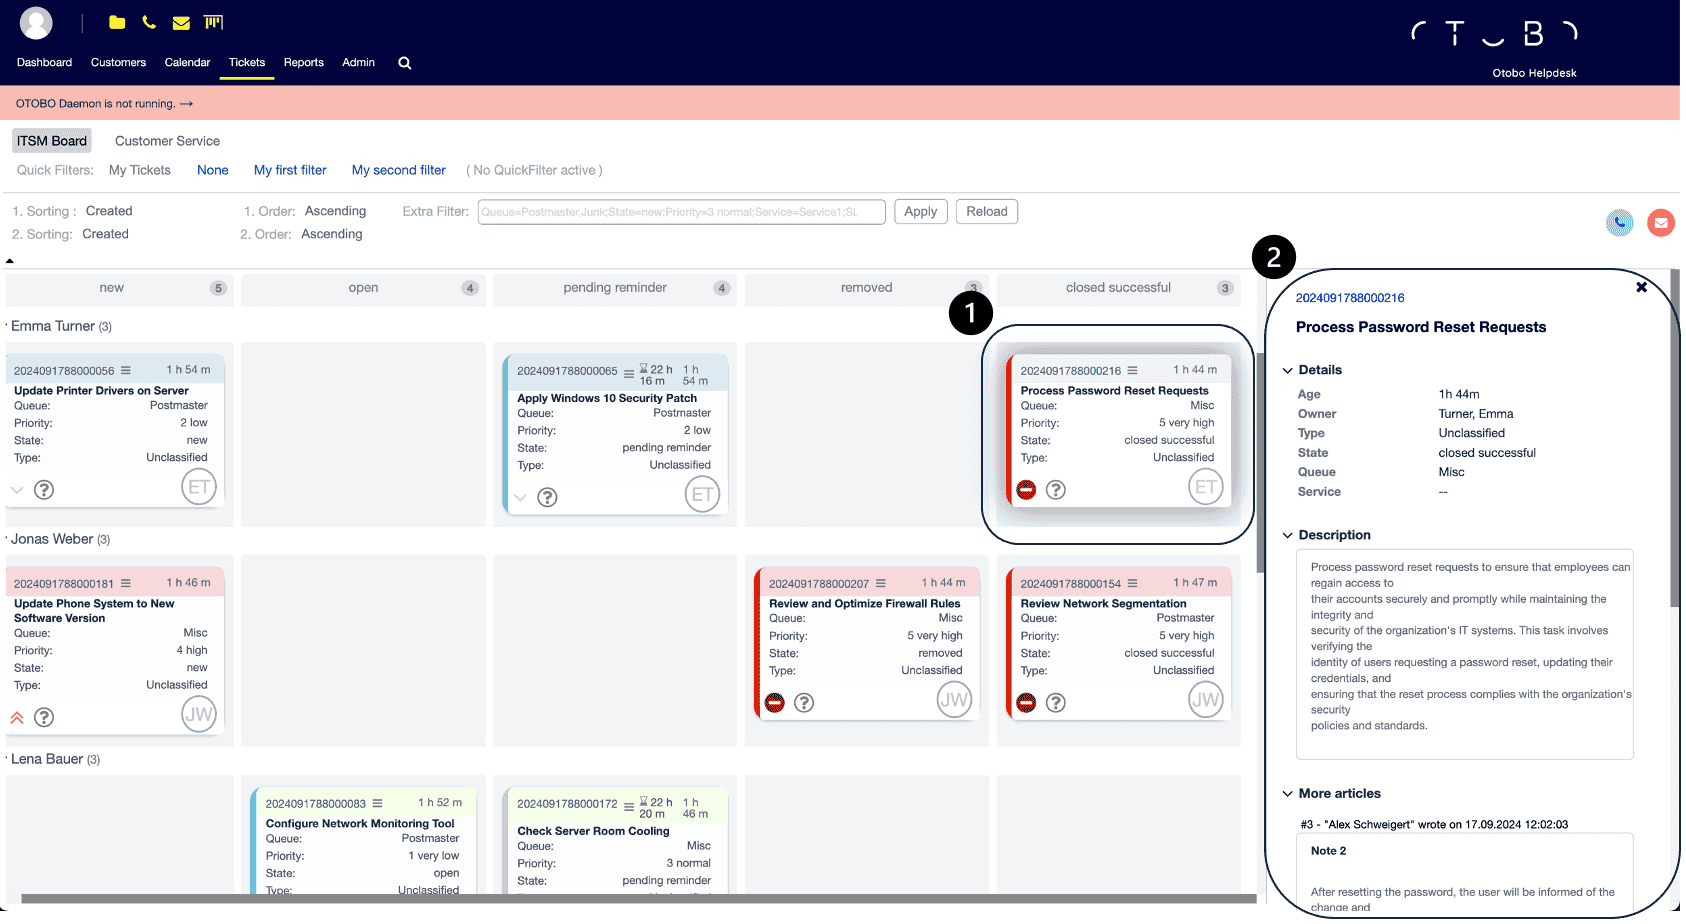Open the Admin menu
1686x924 pixels.
point(358,62)
